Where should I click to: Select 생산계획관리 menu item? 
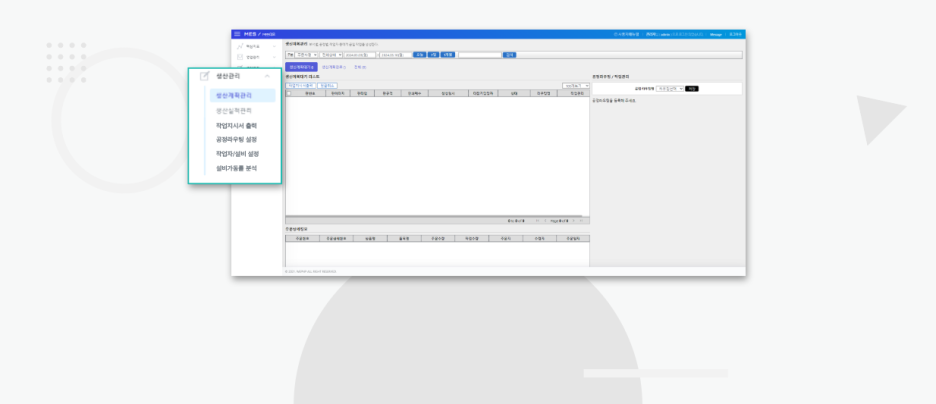(x=242, y=95)
